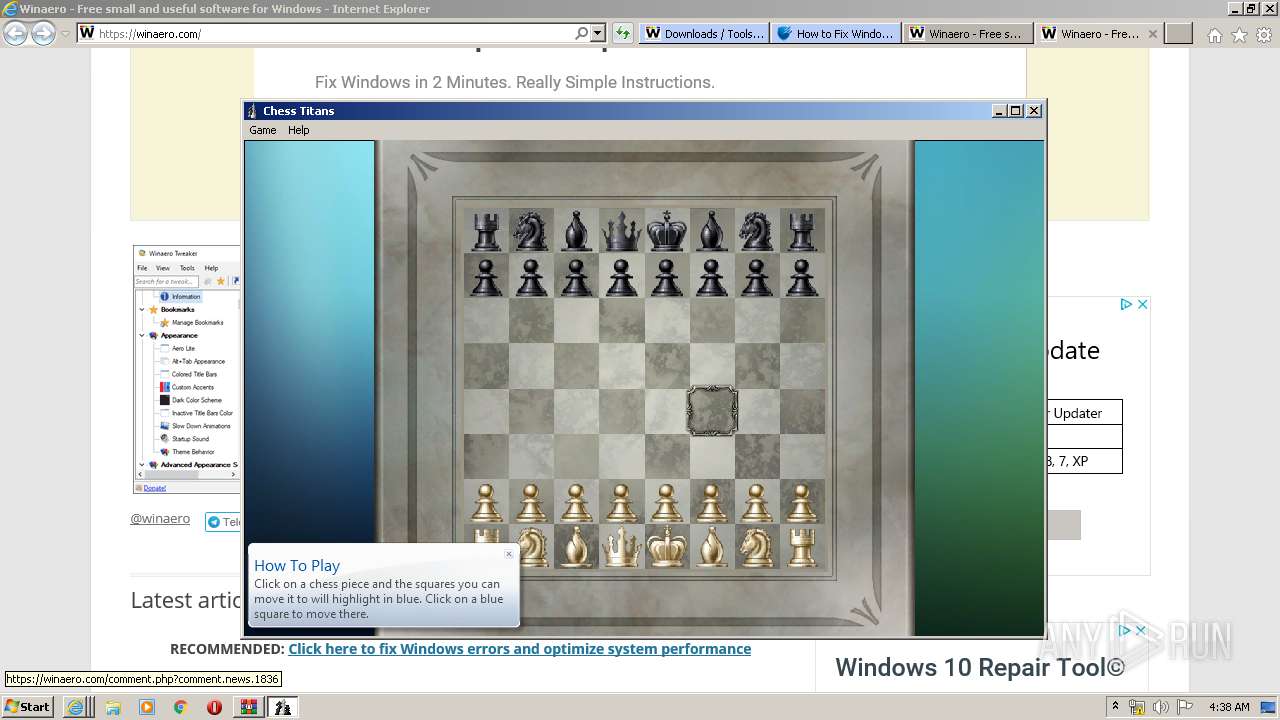Open the network status tray icon
The width and height of the screenshot is (1280, 720).
tap(1137, 707)
